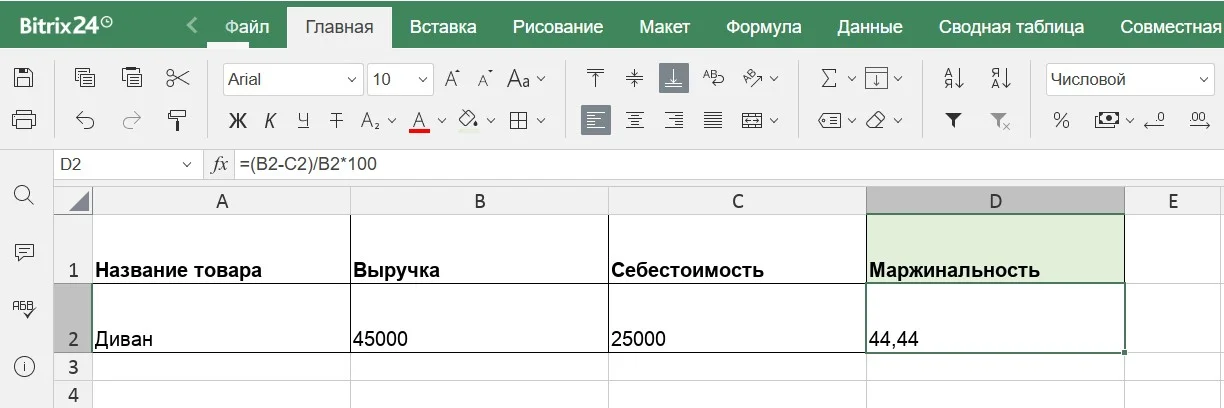Screen dimensions: 1224x408
Task: Toggle underline formatting
Action: coord(304,121)
